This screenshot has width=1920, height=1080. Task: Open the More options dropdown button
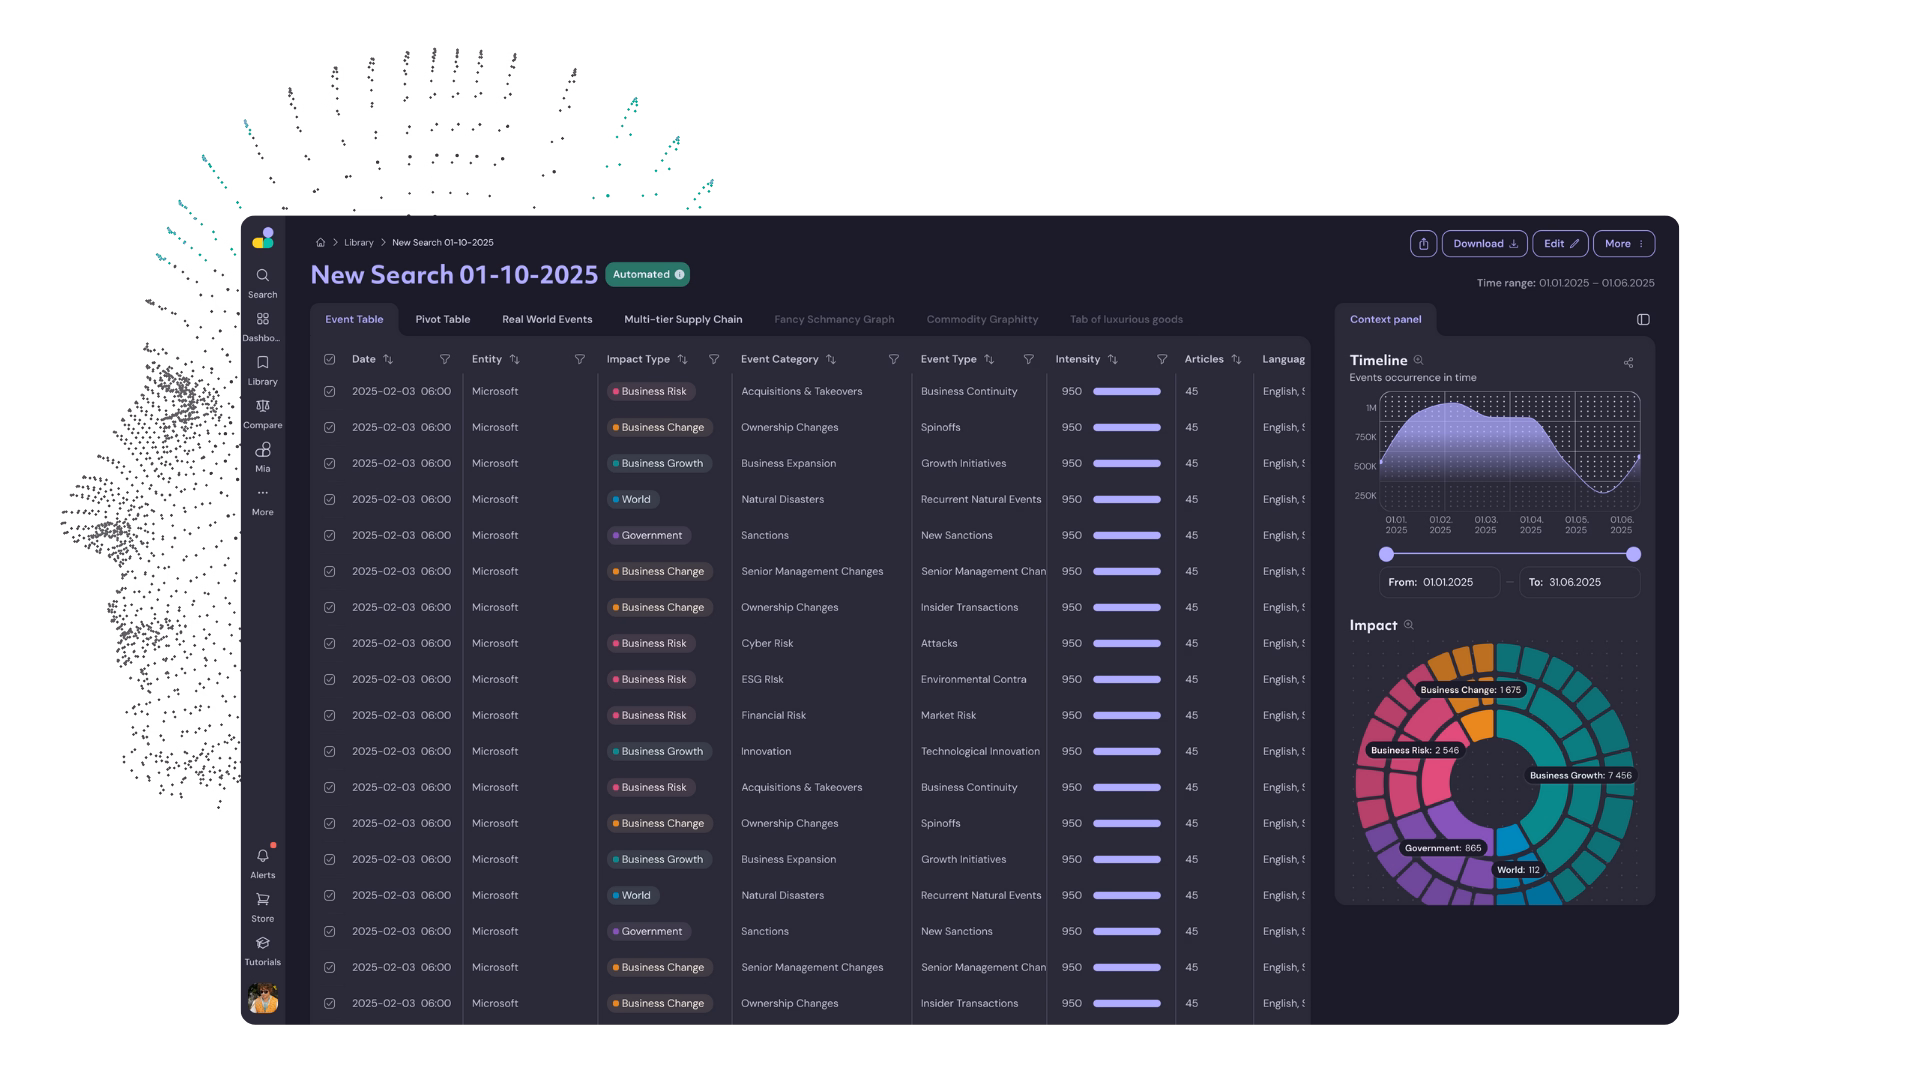click(x=1623, y=244)
